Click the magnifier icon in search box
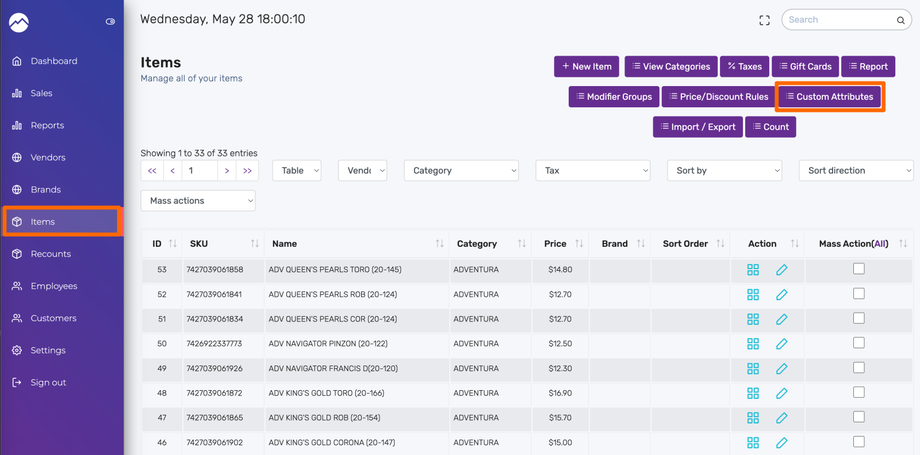 click(900, 20)
